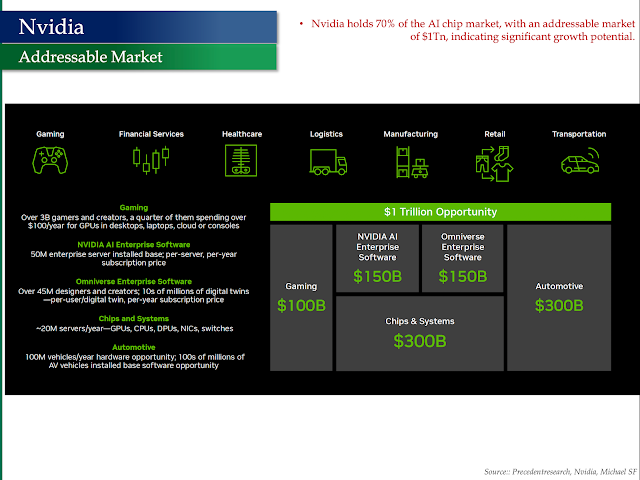This screenshot has width=640, height=480.
Task: Click the 'Transportation' label
Action: click(579, 134)
